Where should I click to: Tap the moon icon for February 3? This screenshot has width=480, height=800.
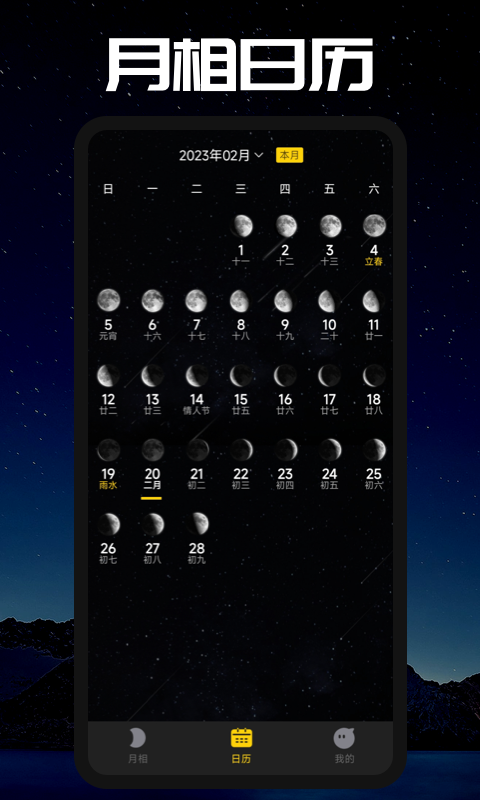point(330,226)
